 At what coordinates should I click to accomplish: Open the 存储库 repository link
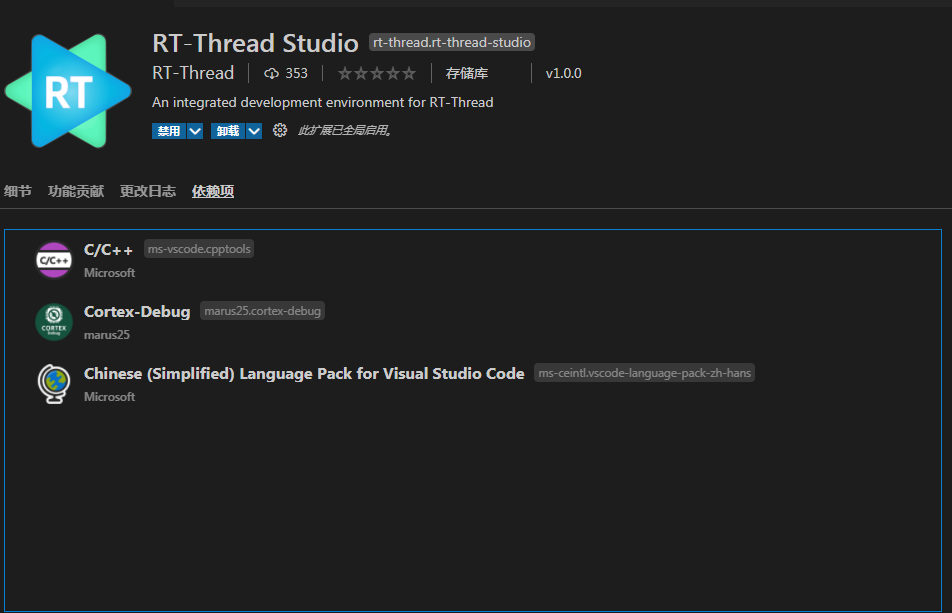(466, 73)
